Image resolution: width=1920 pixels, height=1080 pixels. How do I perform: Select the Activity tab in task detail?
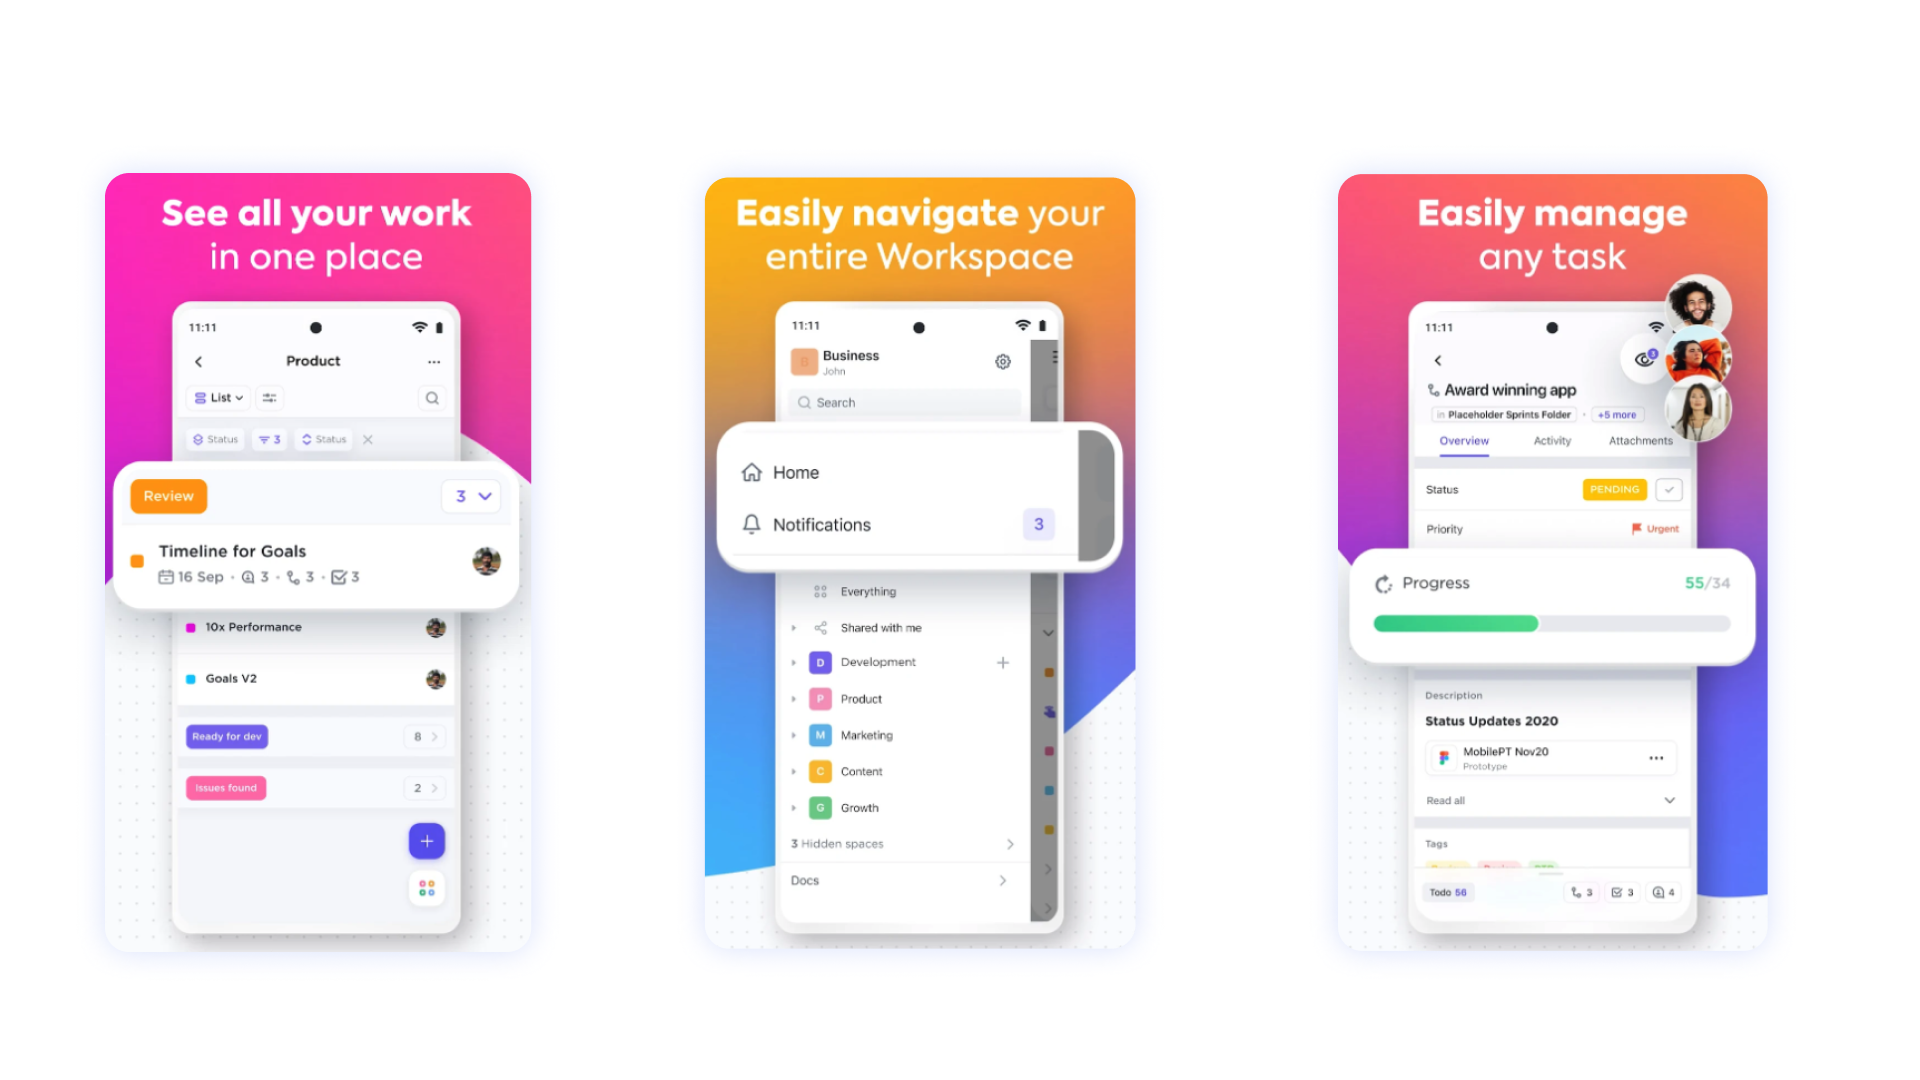click(1551, 439)
